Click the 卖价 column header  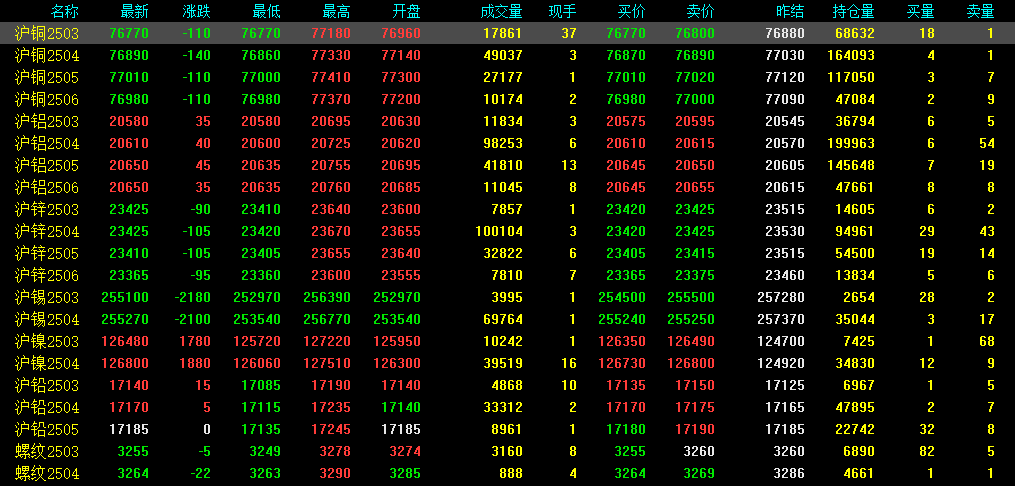(700, 11)
